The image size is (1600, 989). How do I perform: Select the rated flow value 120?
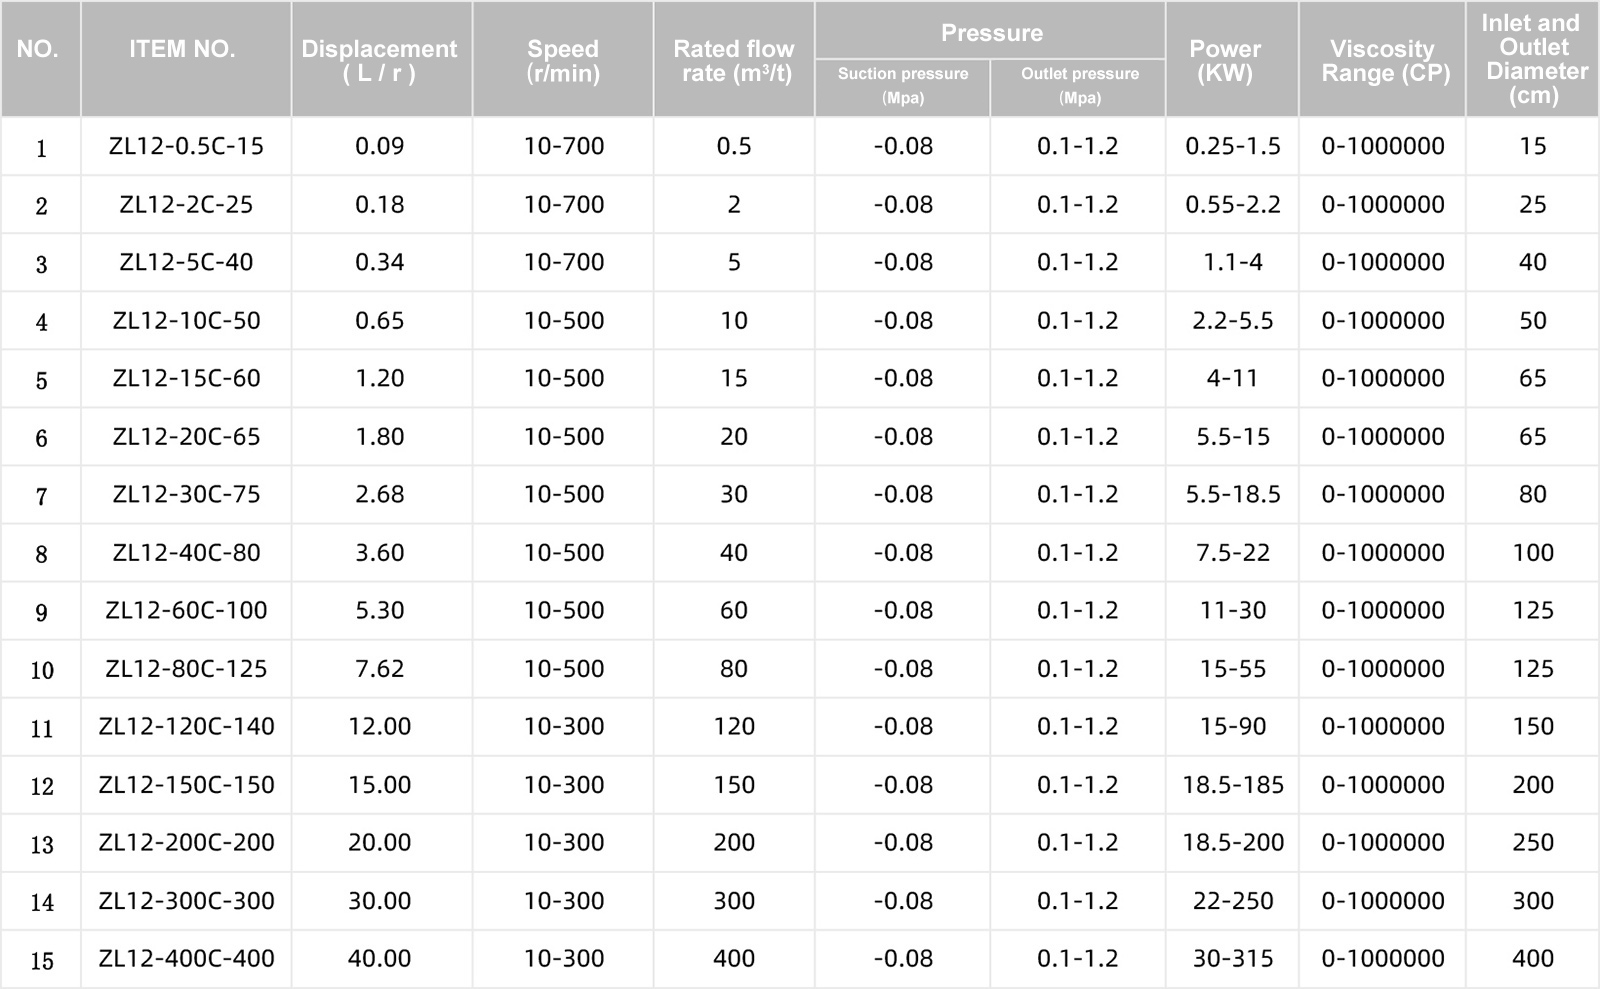click(734, 726)
